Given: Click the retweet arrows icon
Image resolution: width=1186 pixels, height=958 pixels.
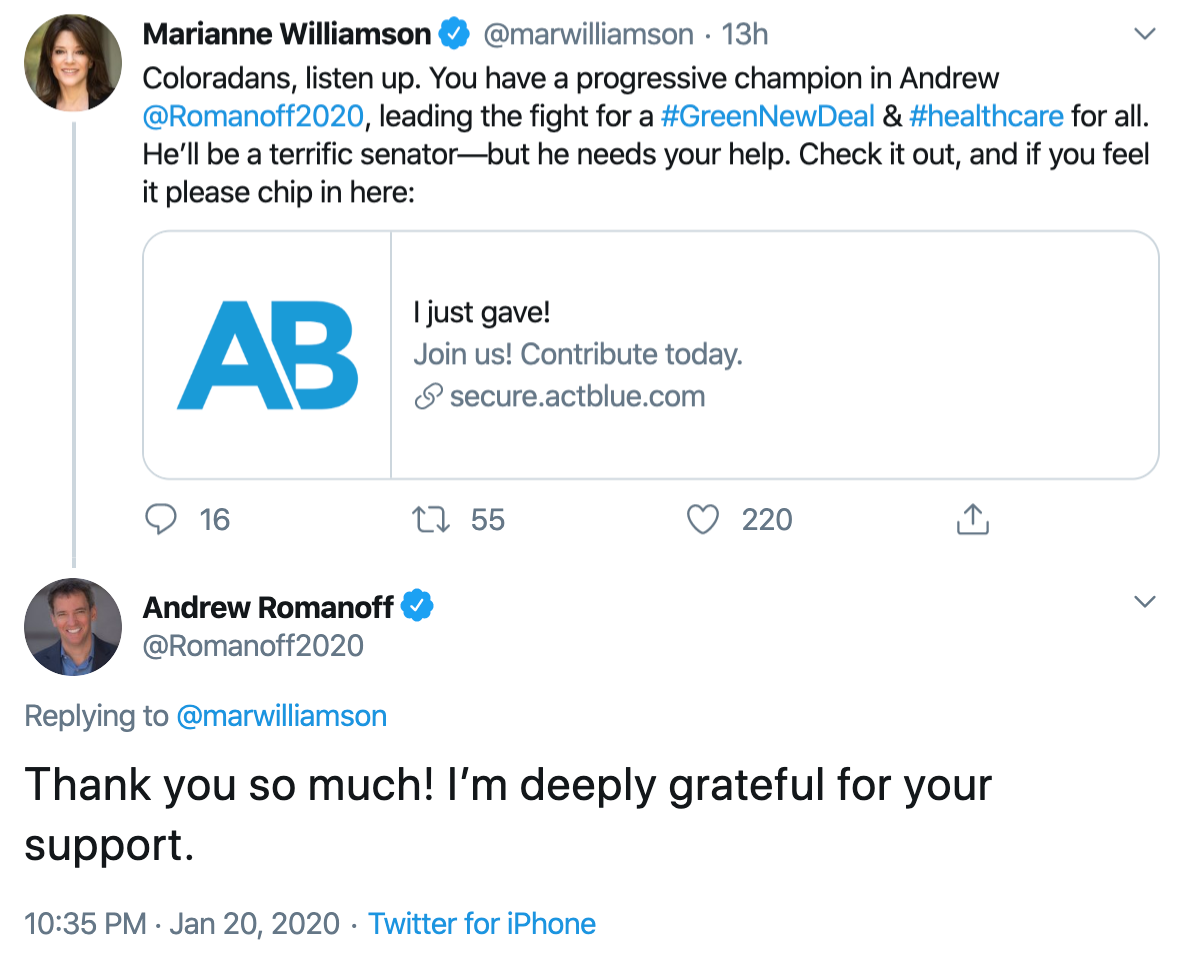Looking at the screenshot, I should [431, 519].
